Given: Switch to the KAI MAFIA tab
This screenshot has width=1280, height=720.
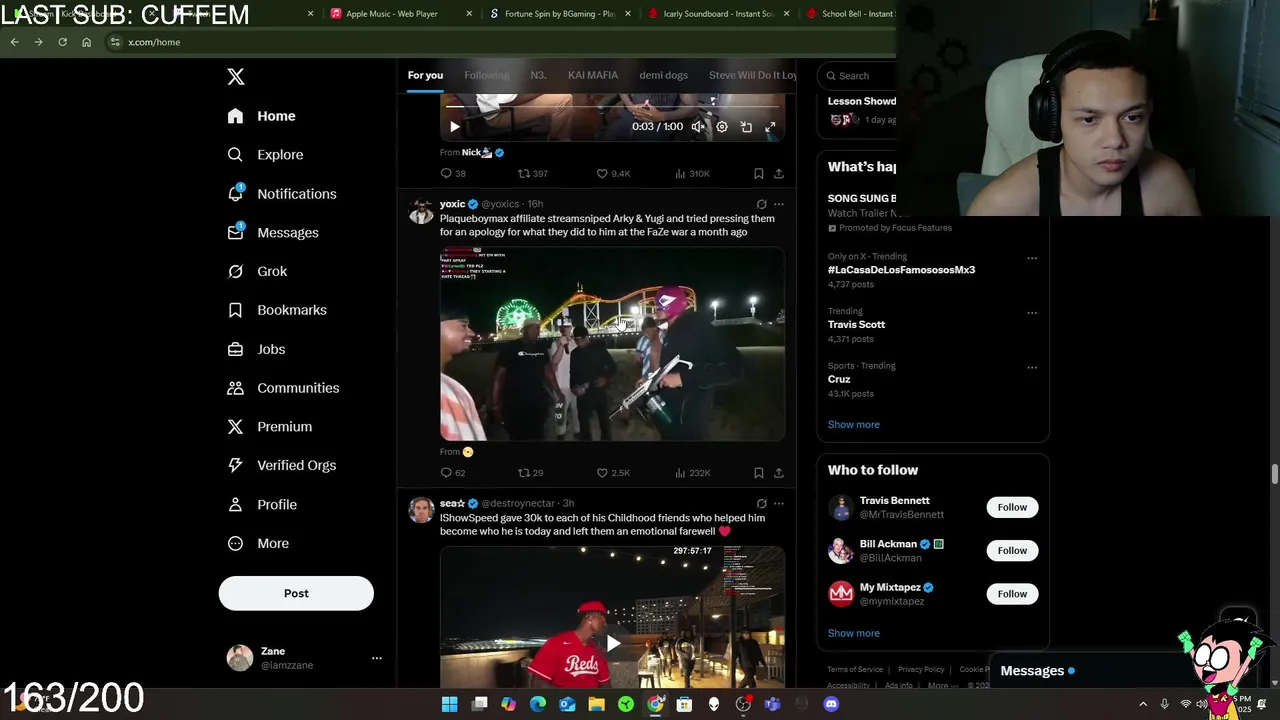Looking at the screenshot, I should (593, 76).
